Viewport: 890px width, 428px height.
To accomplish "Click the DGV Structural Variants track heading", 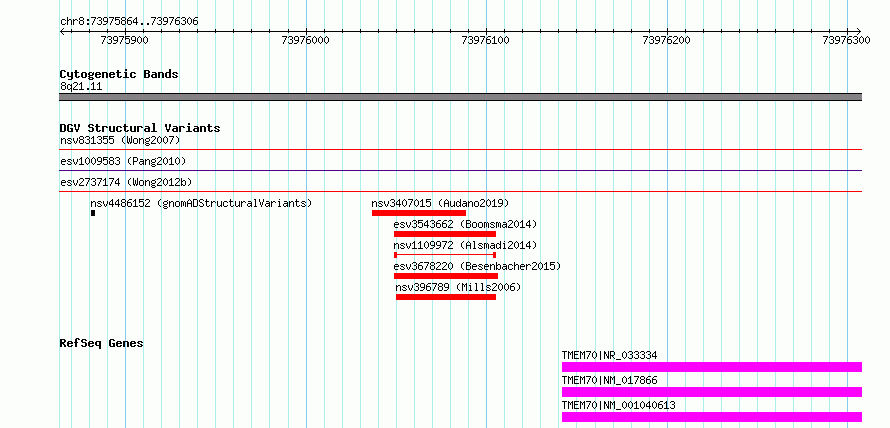I will 140,128.
